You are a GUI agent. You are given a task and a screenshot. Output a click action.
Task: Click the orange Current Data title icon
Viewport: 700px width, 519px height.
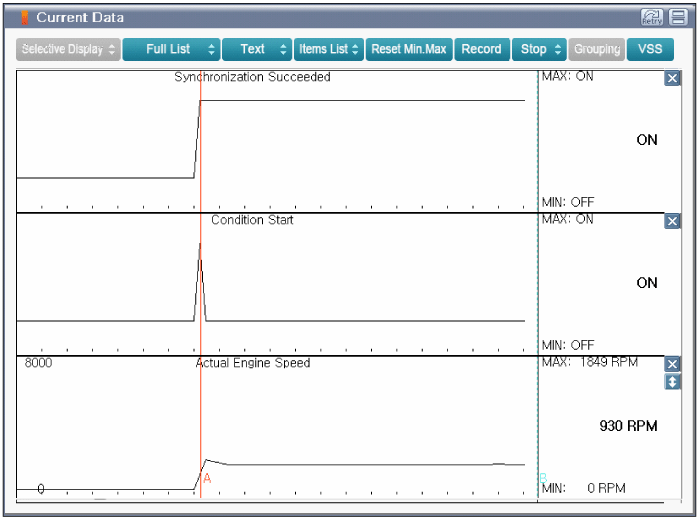25,17
